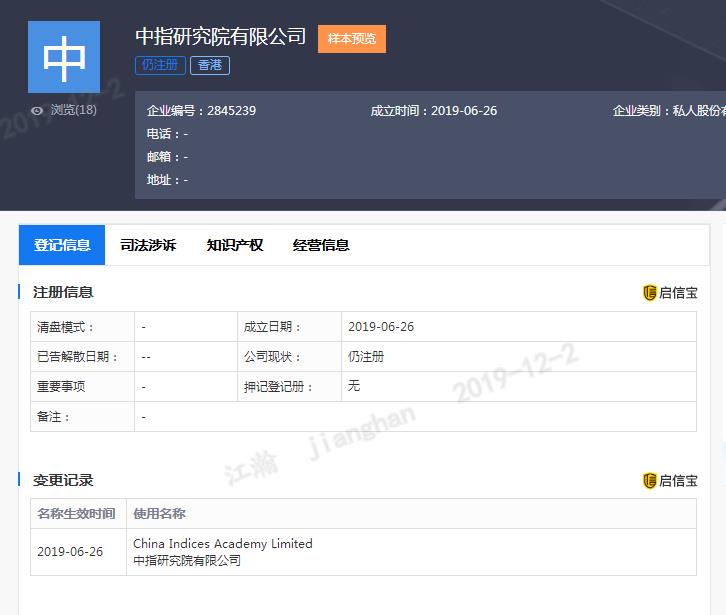
Task: Click the orange 样本预览 button
Action: pos(352,39)
